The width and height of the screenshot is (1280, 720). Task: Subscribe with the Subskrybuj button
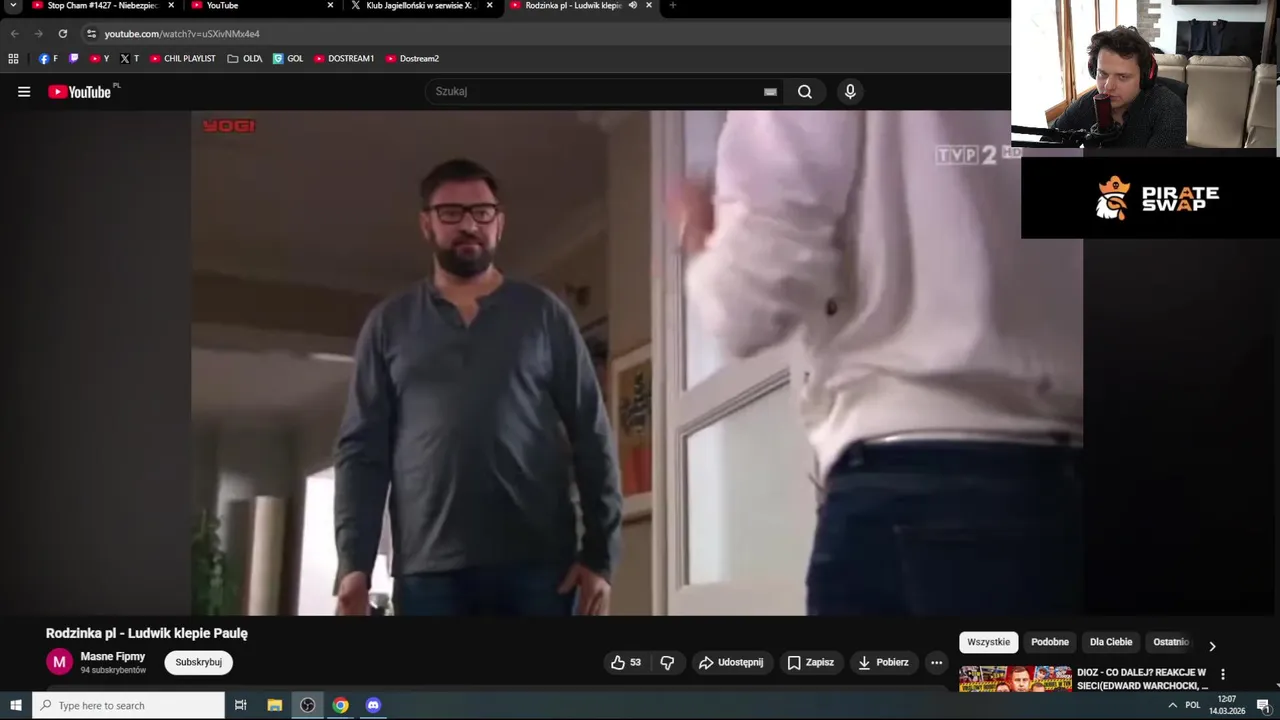(x=198, y=662)
